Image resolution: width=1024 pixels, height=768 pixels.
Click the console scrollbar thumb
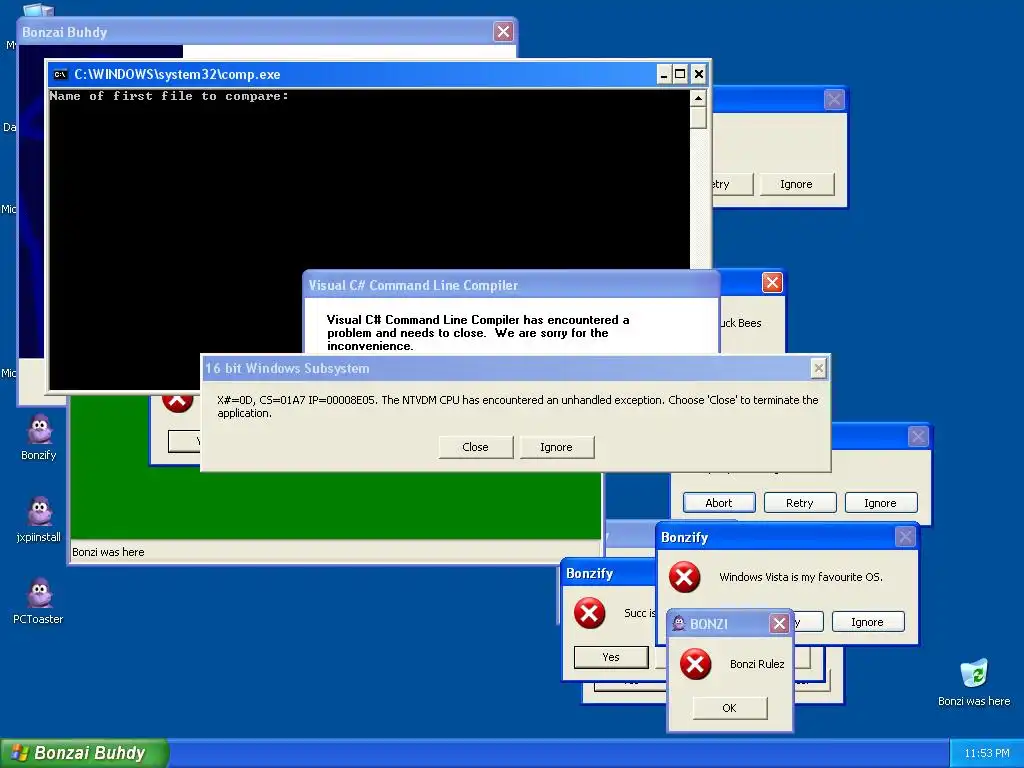coord(698,118)
